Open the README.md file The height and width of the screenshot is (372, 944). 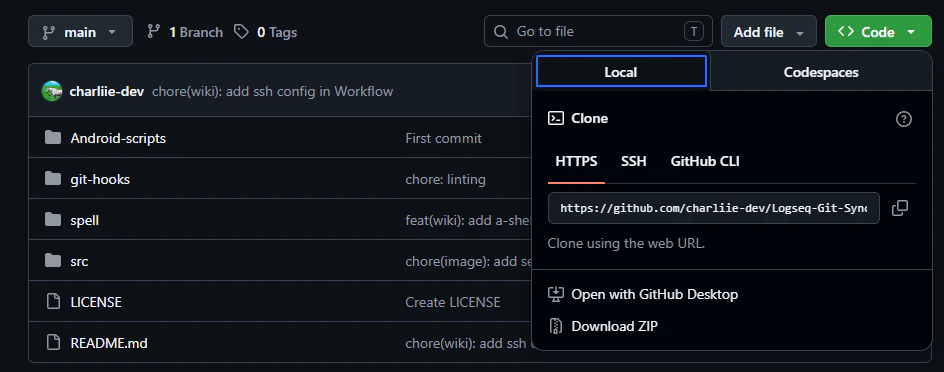coord(109,343)
